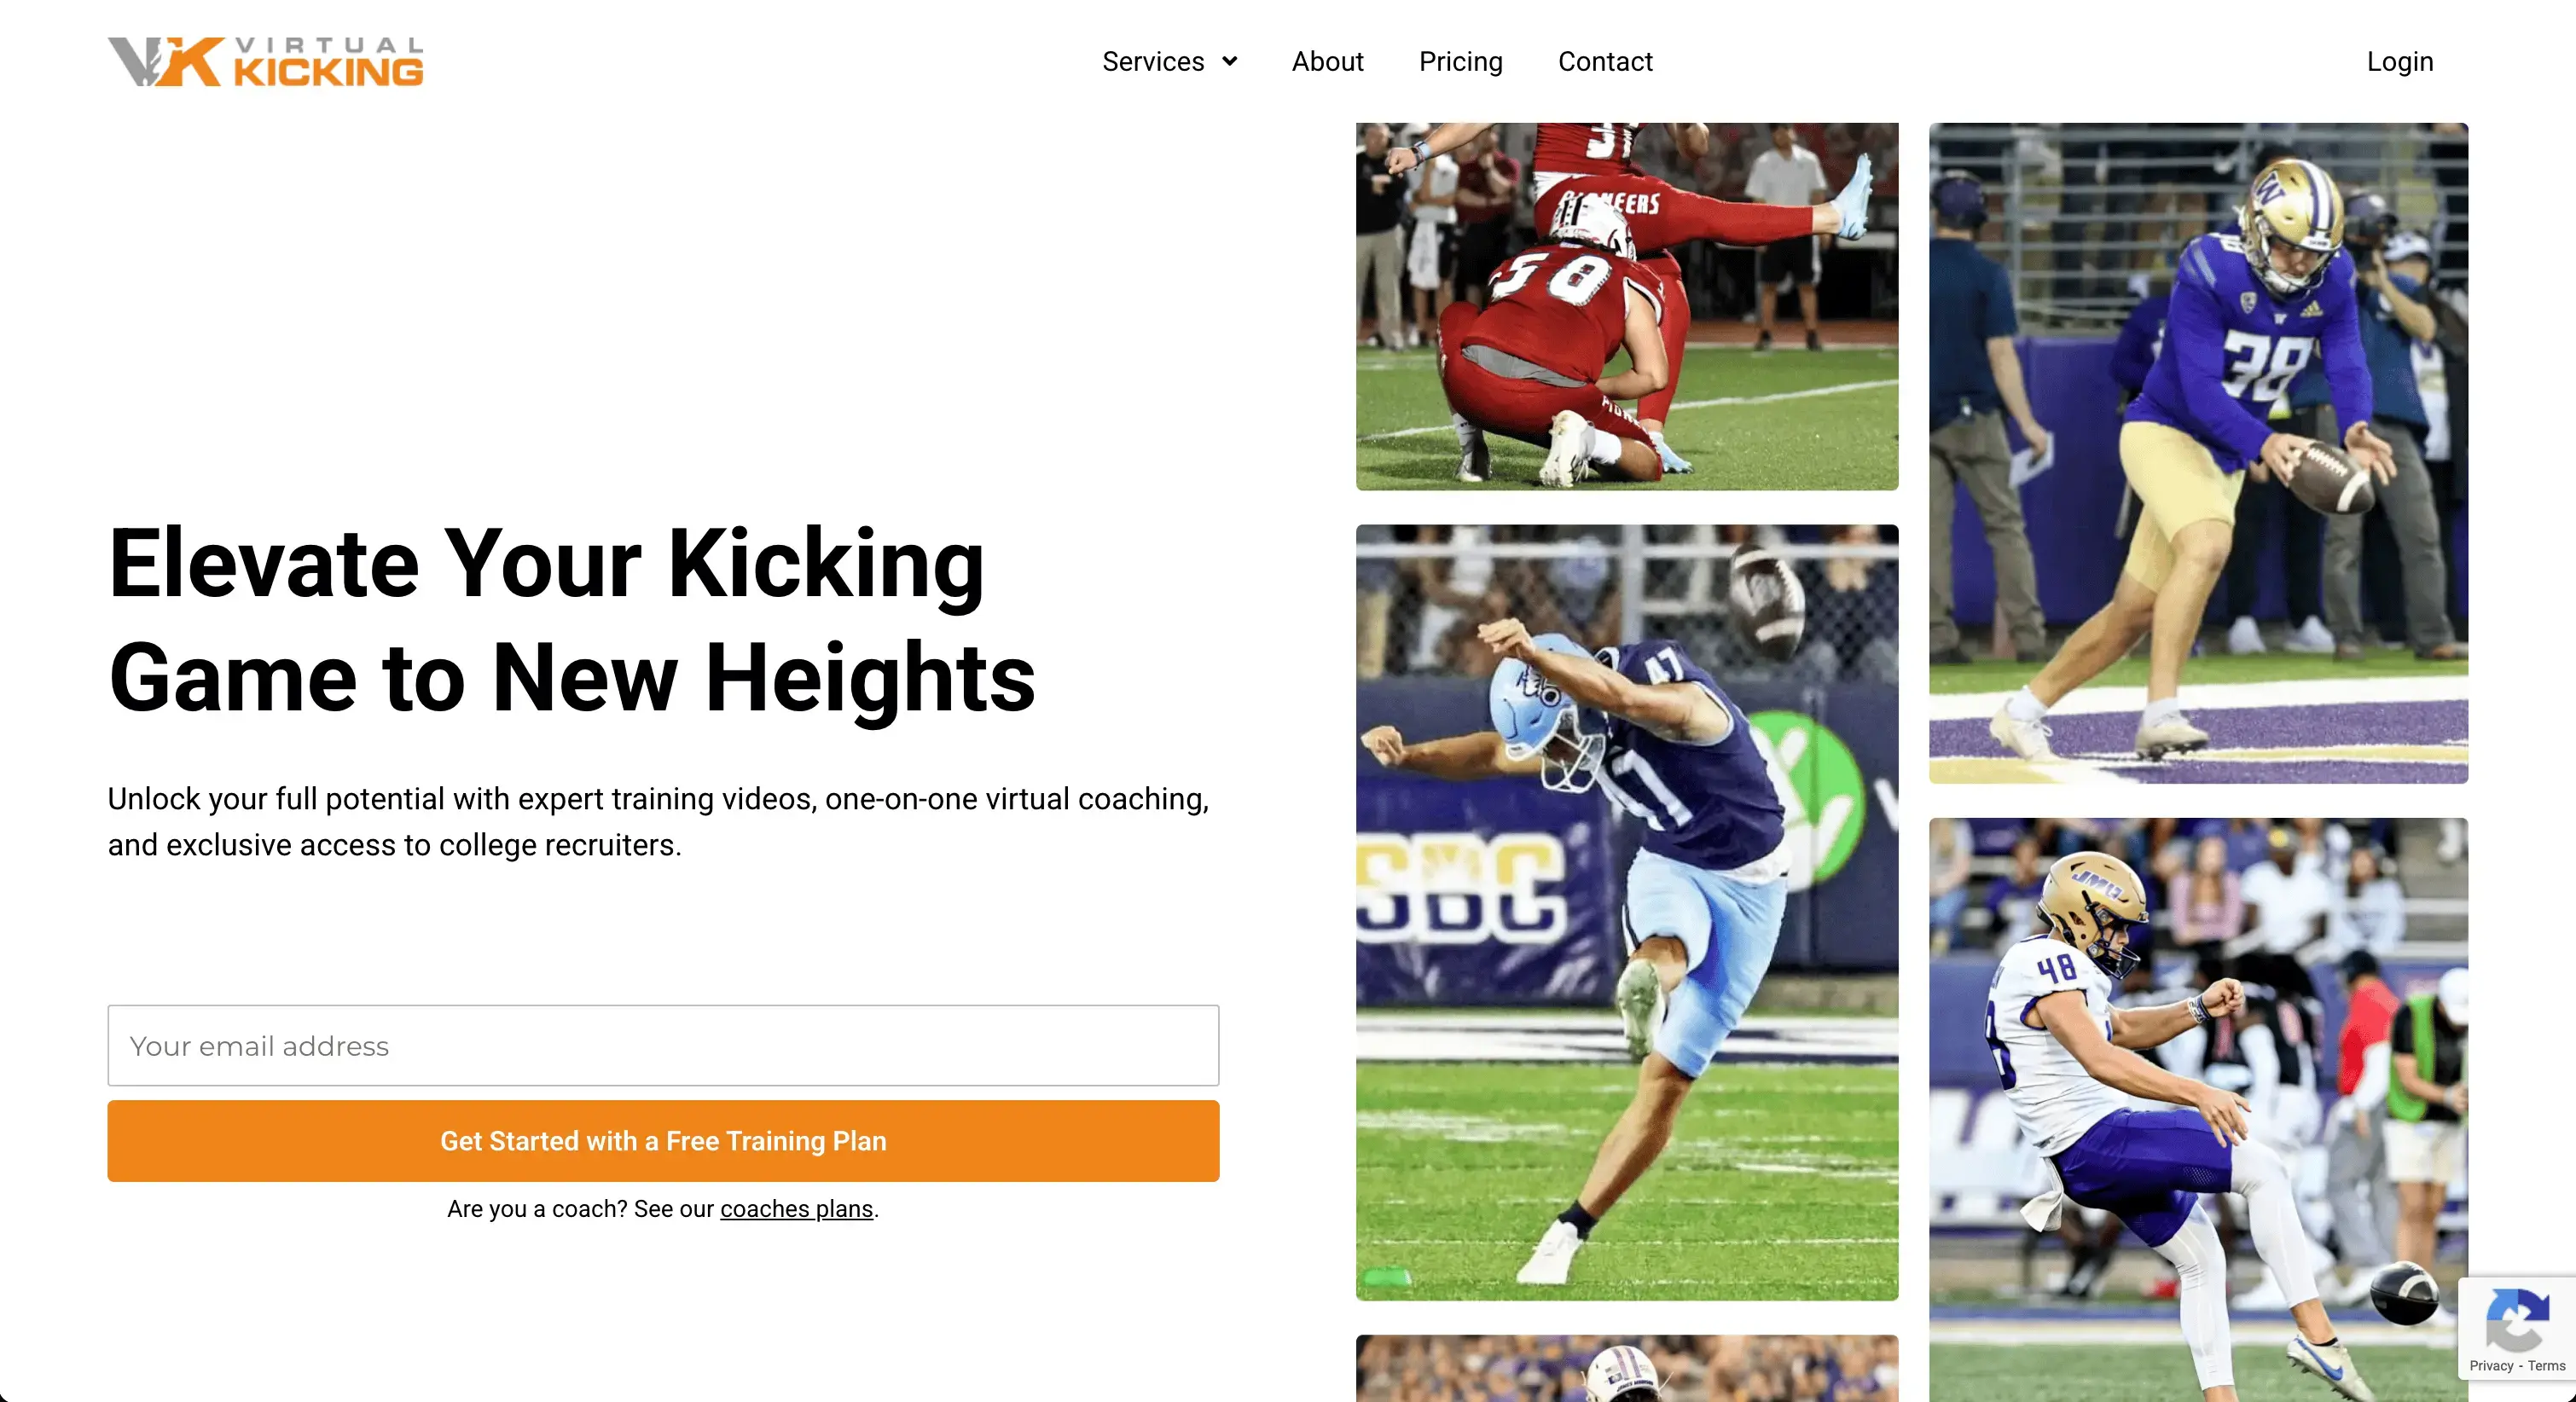Open the Pricing page
The width and height of the screenshot is (2576, 1402).
(x=1460, y=62)
